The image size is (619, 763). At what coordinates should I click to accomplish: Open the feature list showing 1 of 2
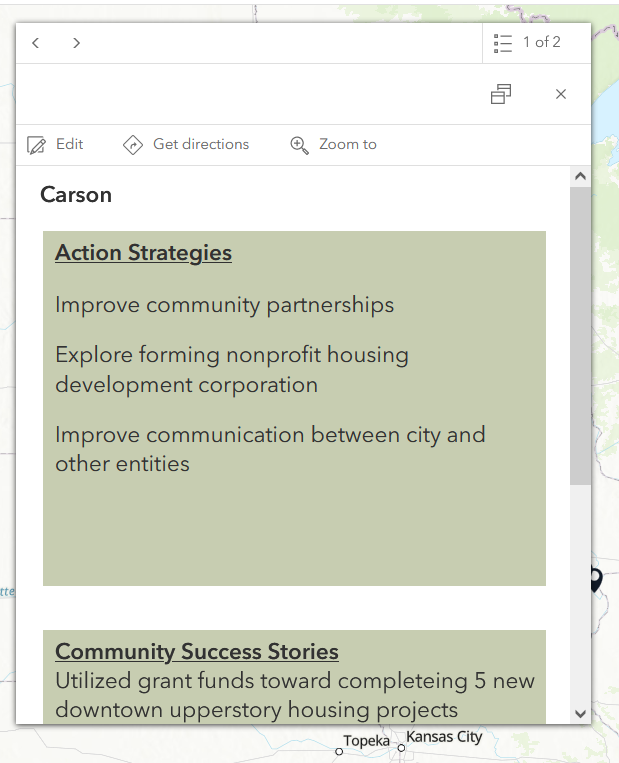click(527, 43)
